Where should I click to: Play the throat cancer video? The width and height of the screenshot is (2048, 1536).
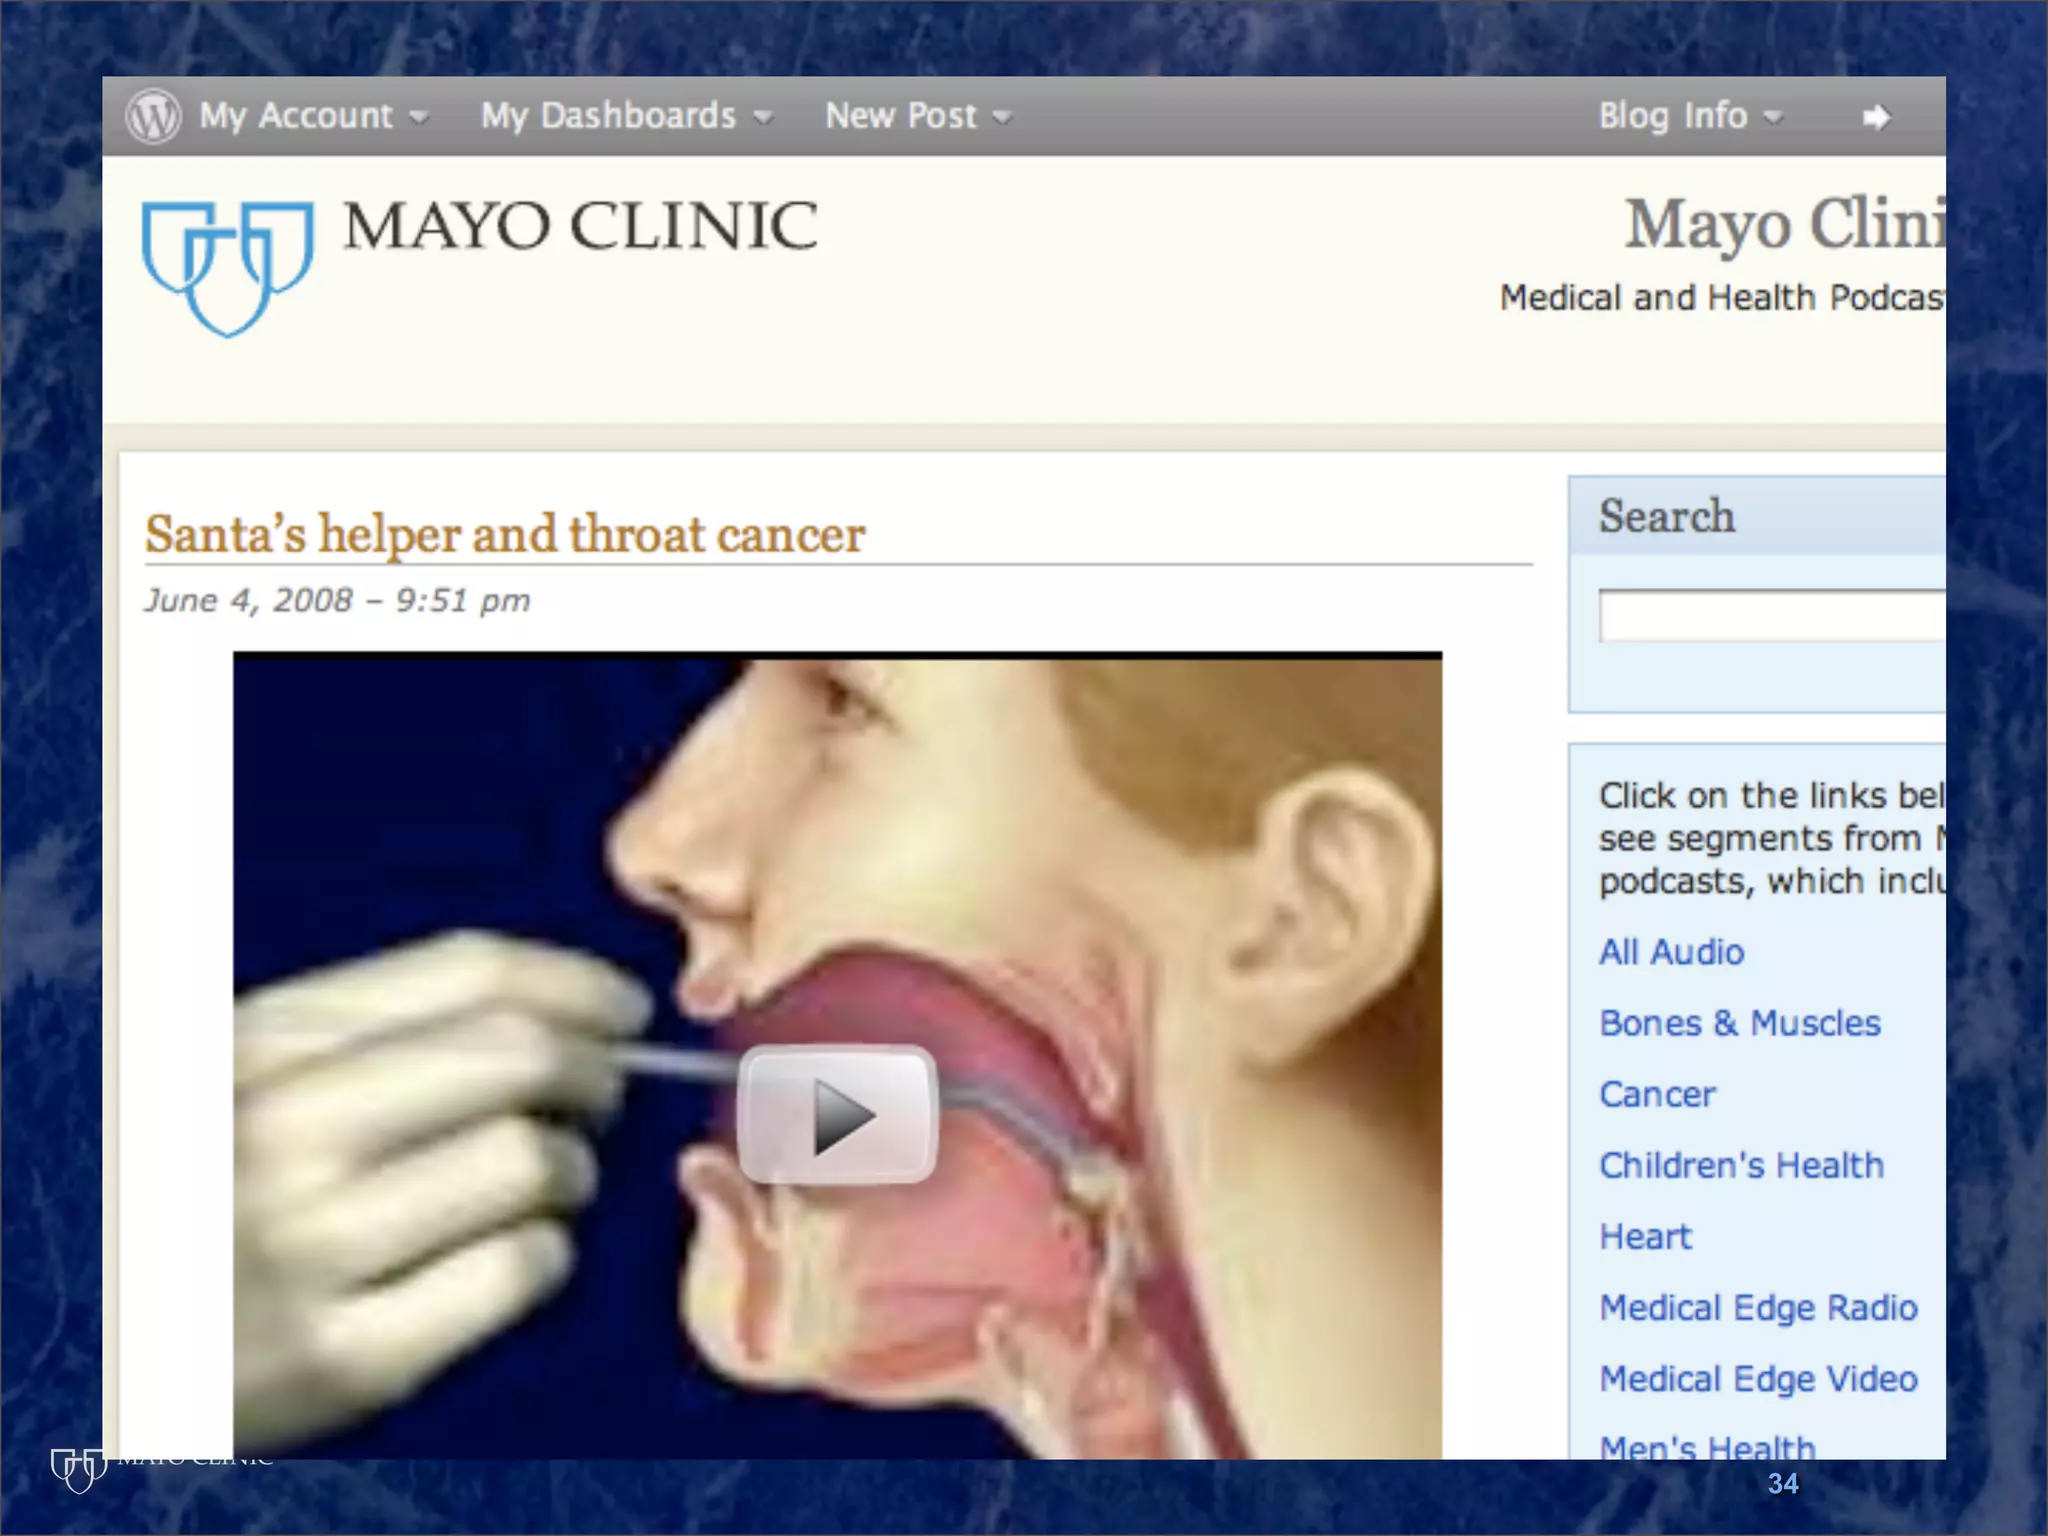837,1114
